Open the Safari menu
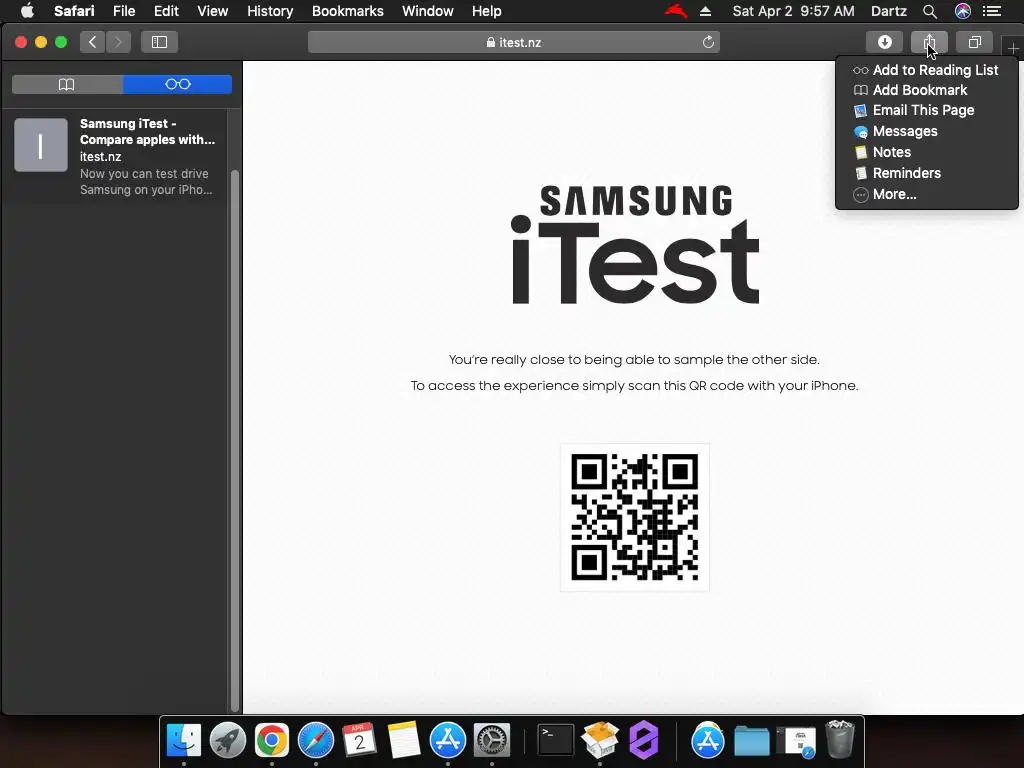The height and width of the screenshot is (768, 1024). pos(74,11)
